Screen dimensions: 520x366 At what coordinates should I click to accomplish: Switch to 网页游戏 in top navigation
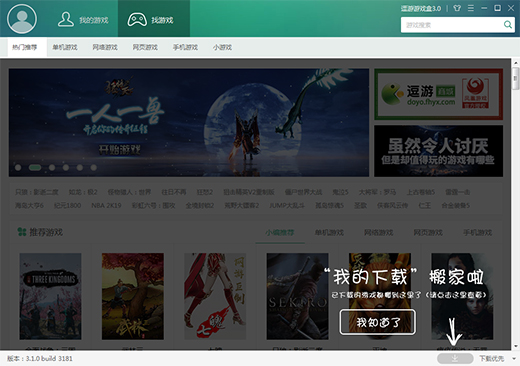[x=145, y=47]
